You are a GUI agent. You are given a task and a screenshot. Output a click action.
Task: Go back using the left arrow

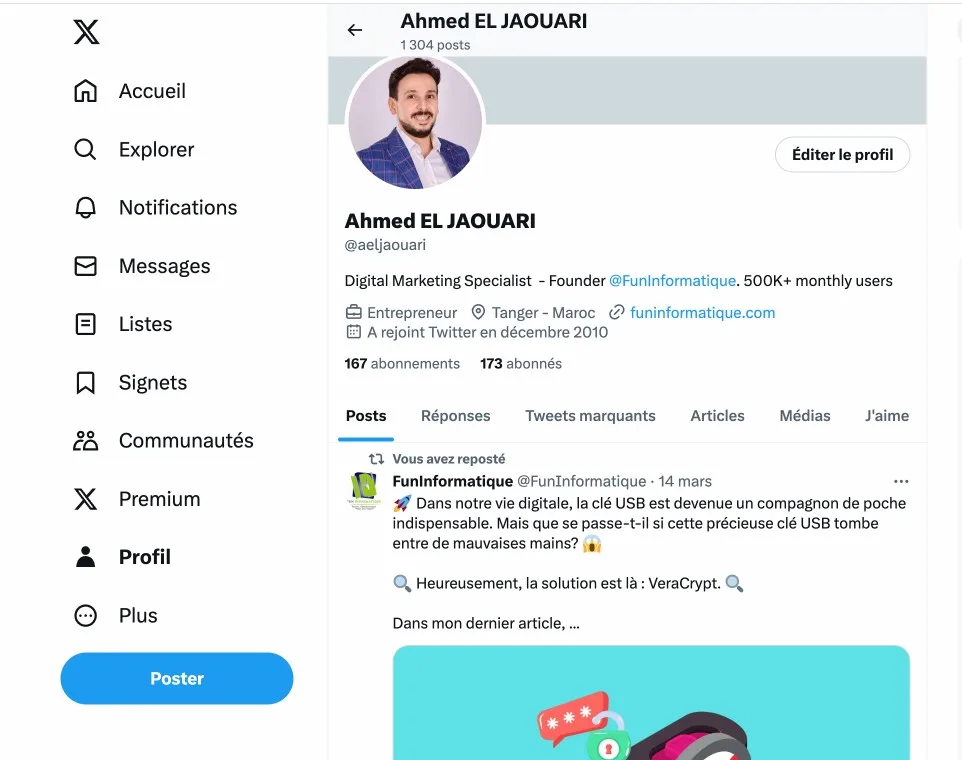point(355,30)
